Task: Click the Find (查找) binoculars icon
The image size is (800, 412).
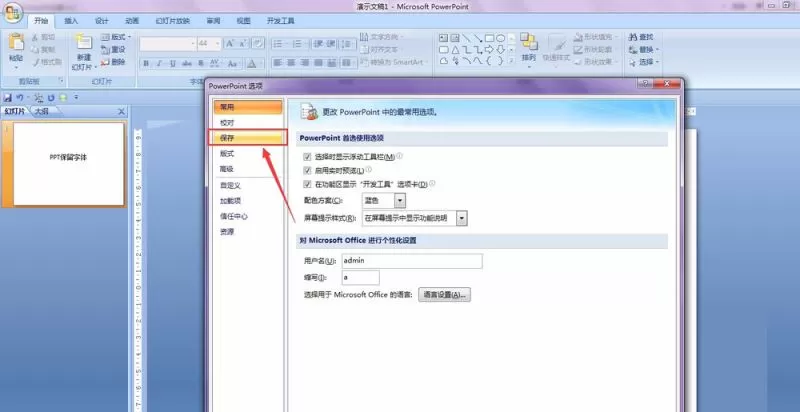Action: click(x=633, y=37)
